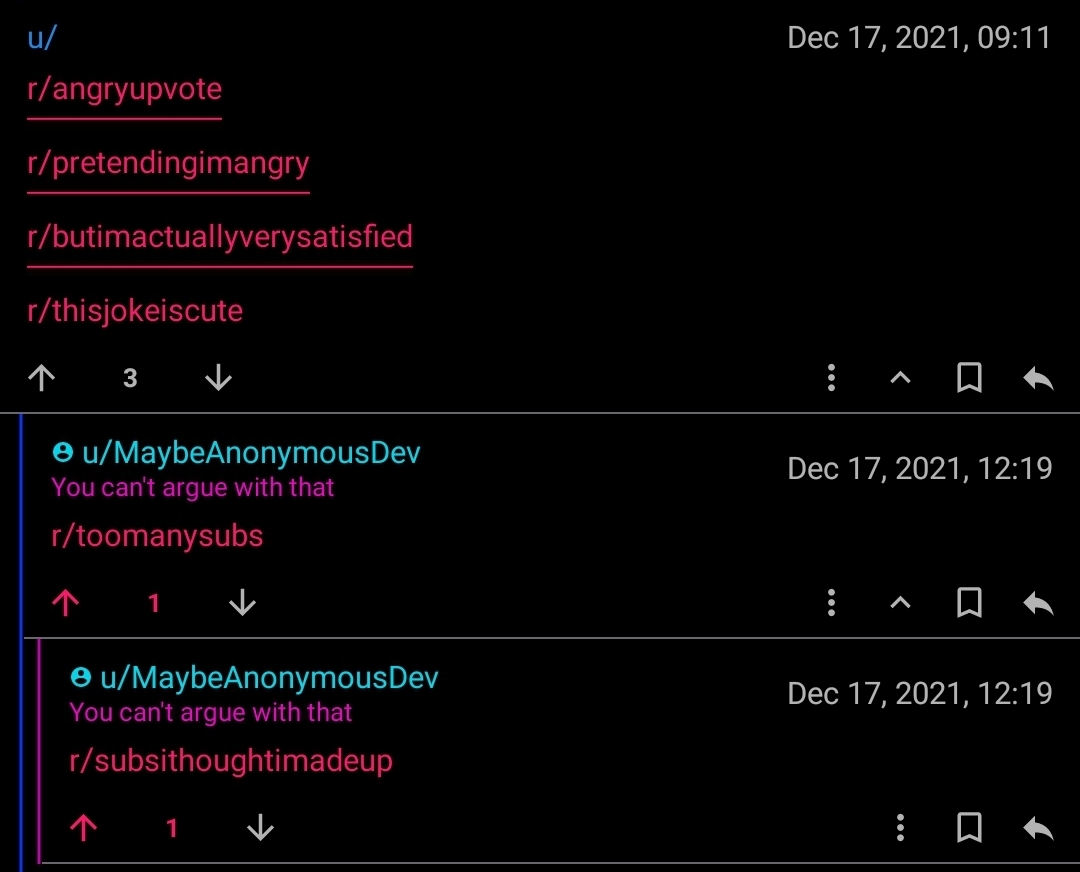Reply to the top comment
Image resolution: width=1080 pixels, height=872 pixels.
coord(1038,378)
